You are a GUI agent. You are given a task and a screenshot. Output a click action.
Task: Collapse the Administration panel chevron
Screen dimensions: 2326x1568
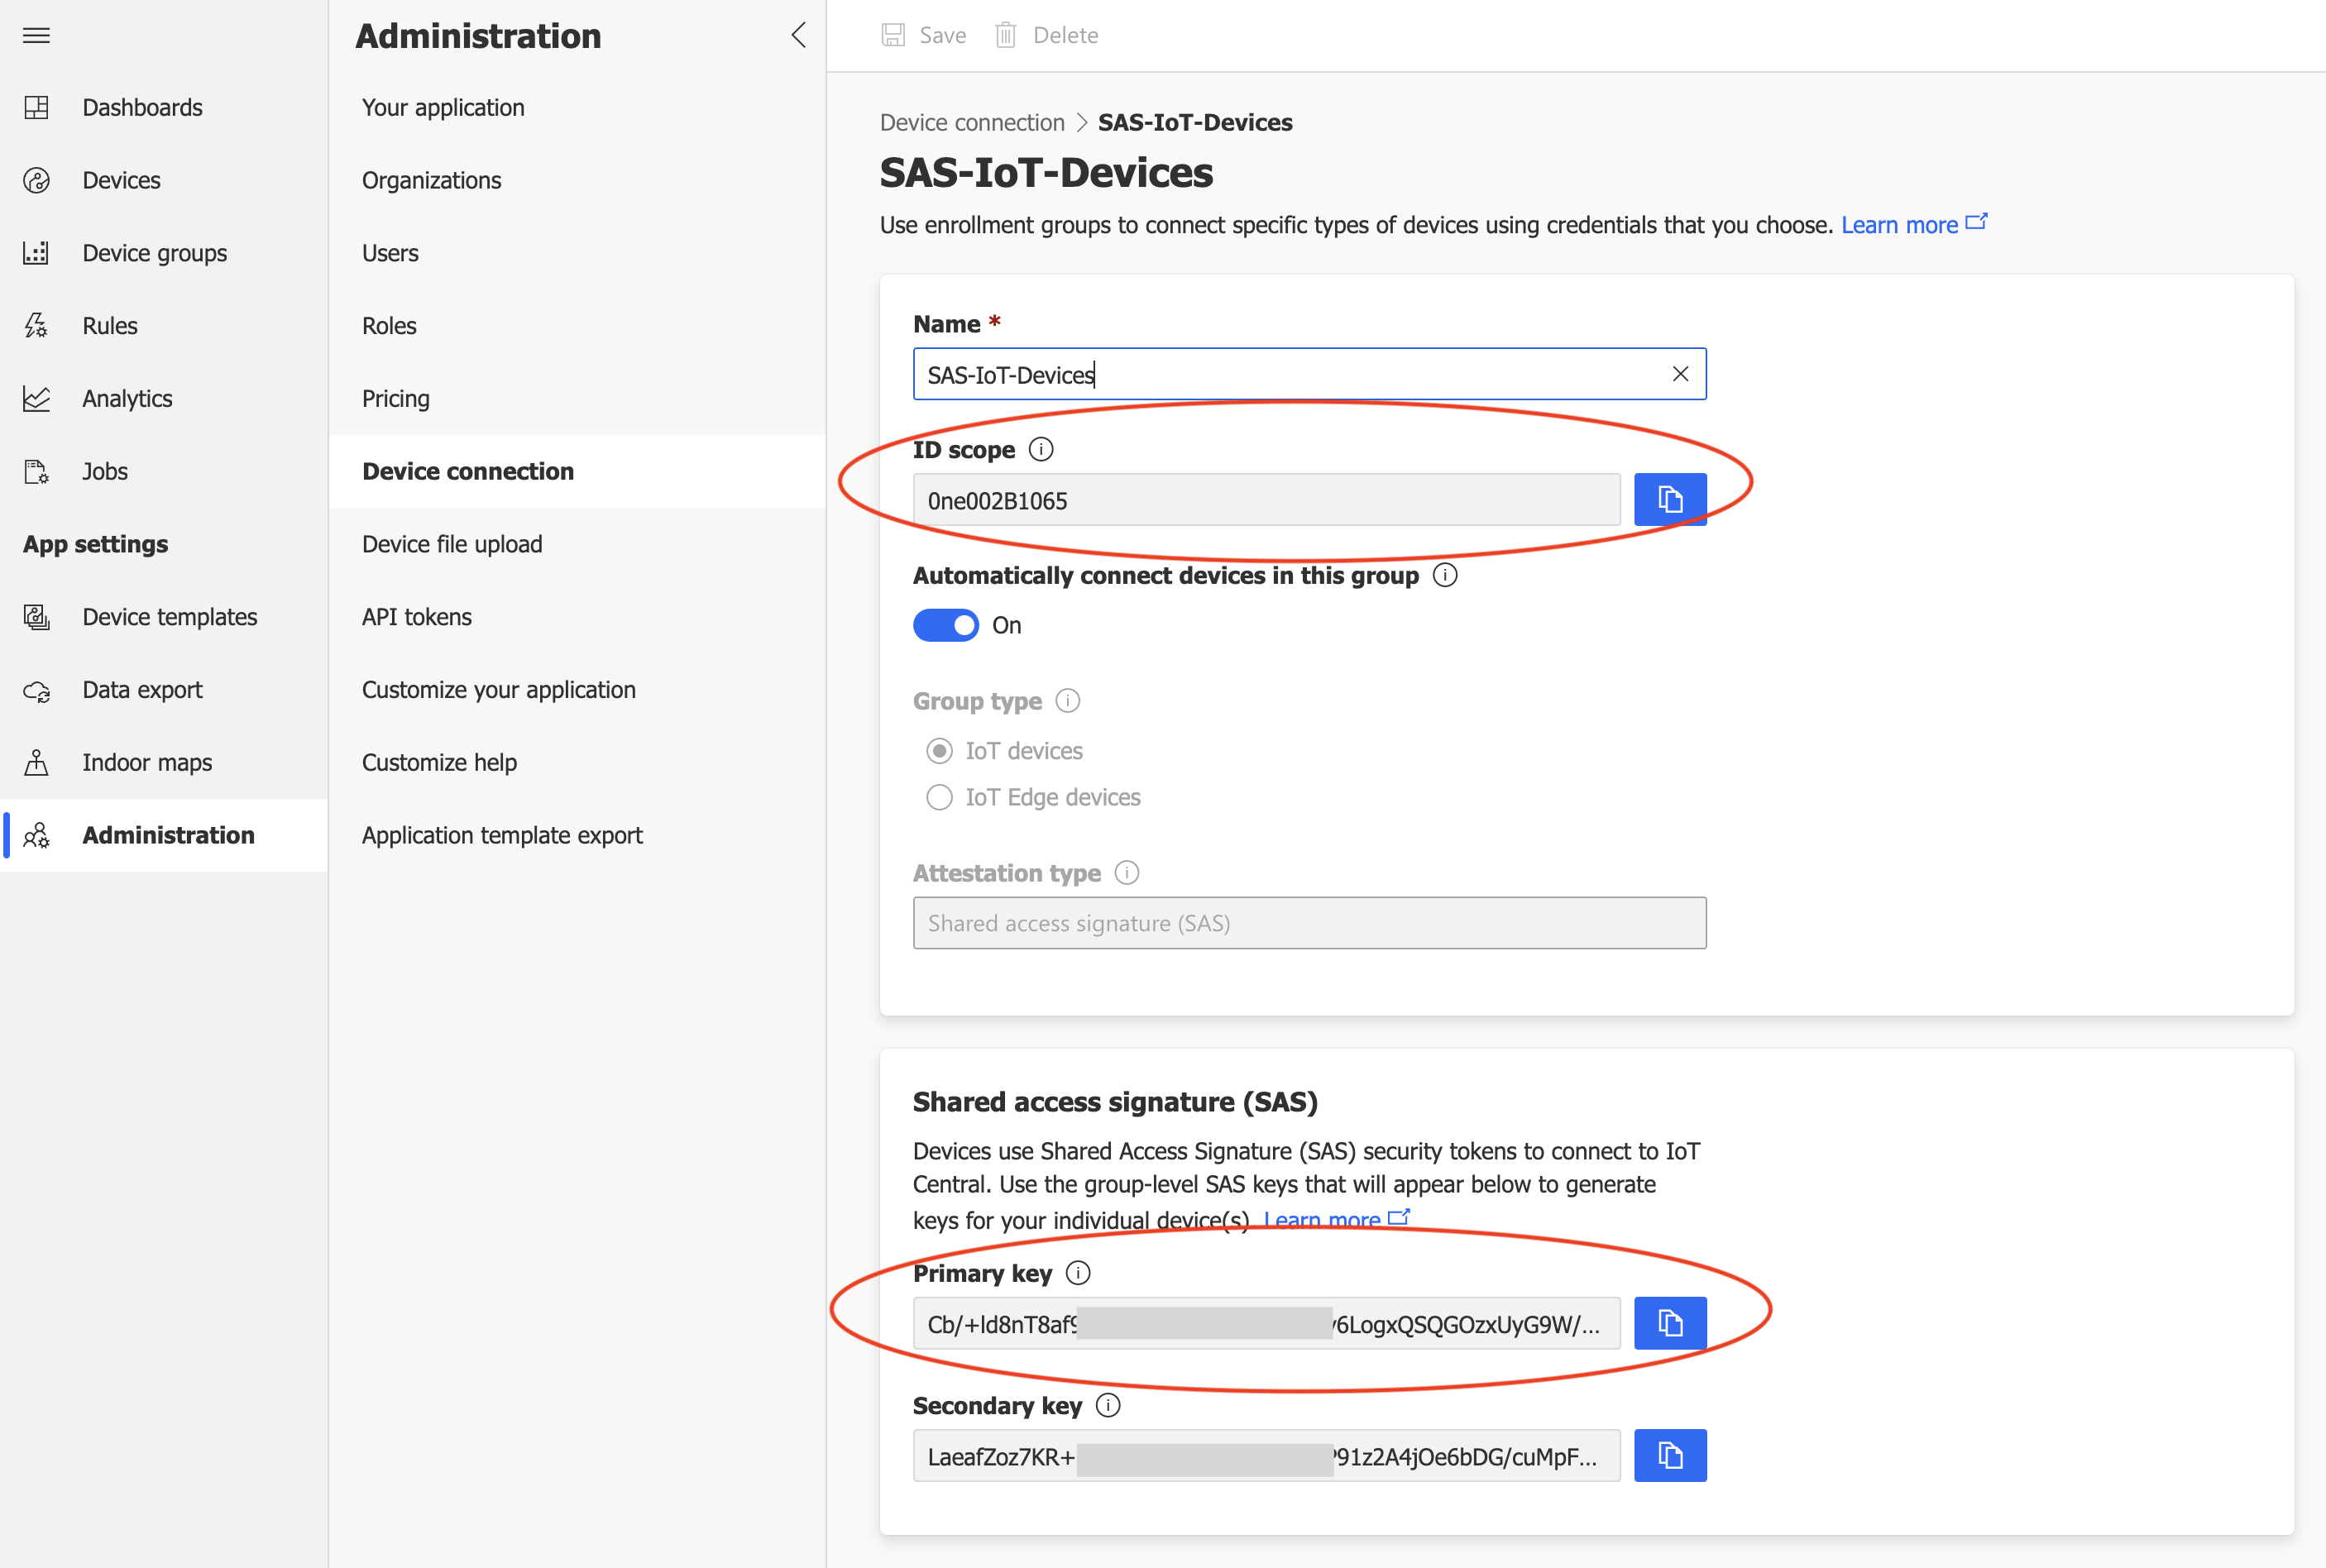pyautogui.click(x=798, y=36)
